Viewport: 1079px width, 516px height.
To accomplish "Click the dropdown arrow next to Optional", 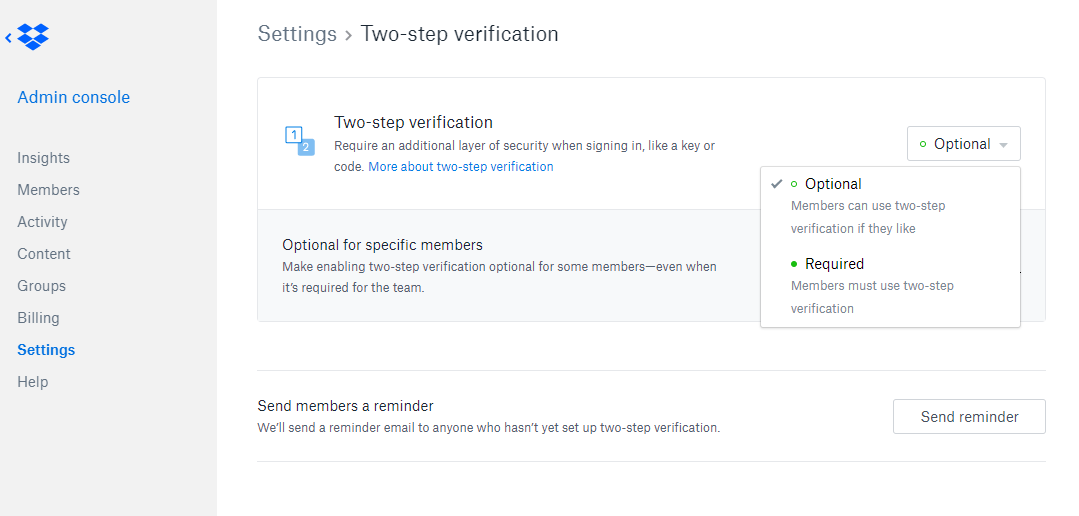I will tap(1003, 145).
